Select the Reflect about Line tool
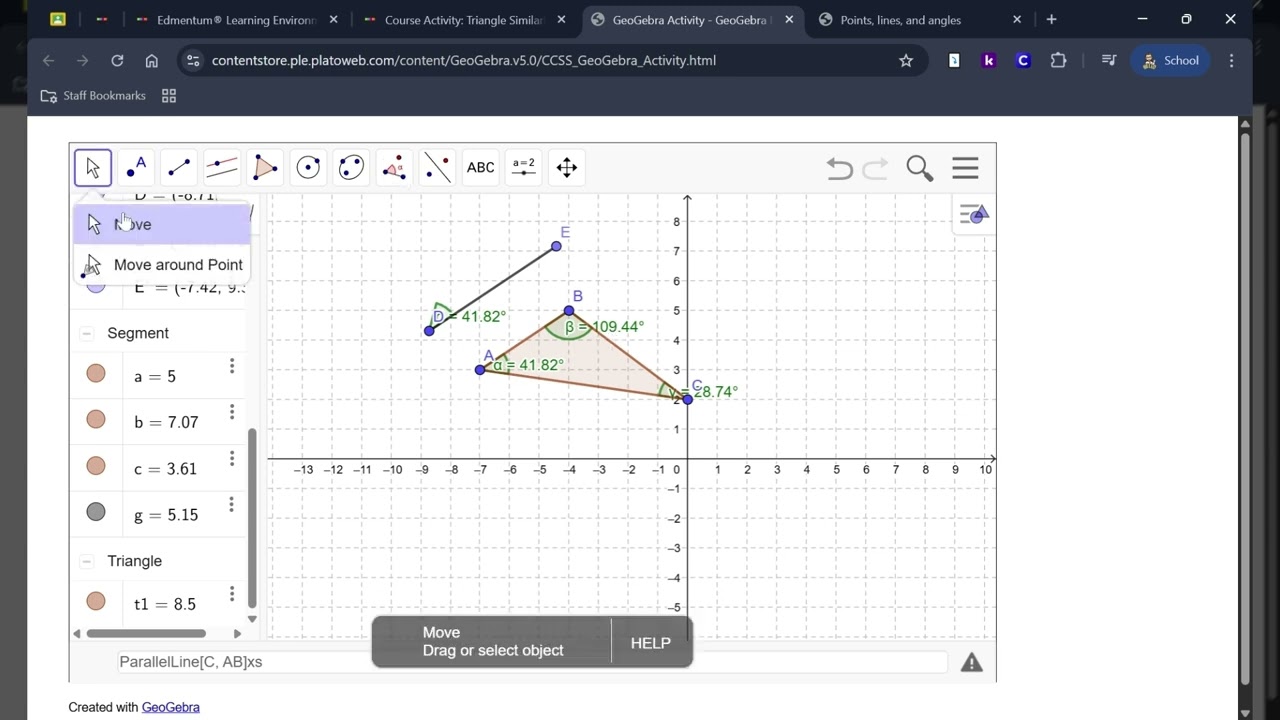The height and width of the screenshot is (720, 1280). (x=437, y=168)
